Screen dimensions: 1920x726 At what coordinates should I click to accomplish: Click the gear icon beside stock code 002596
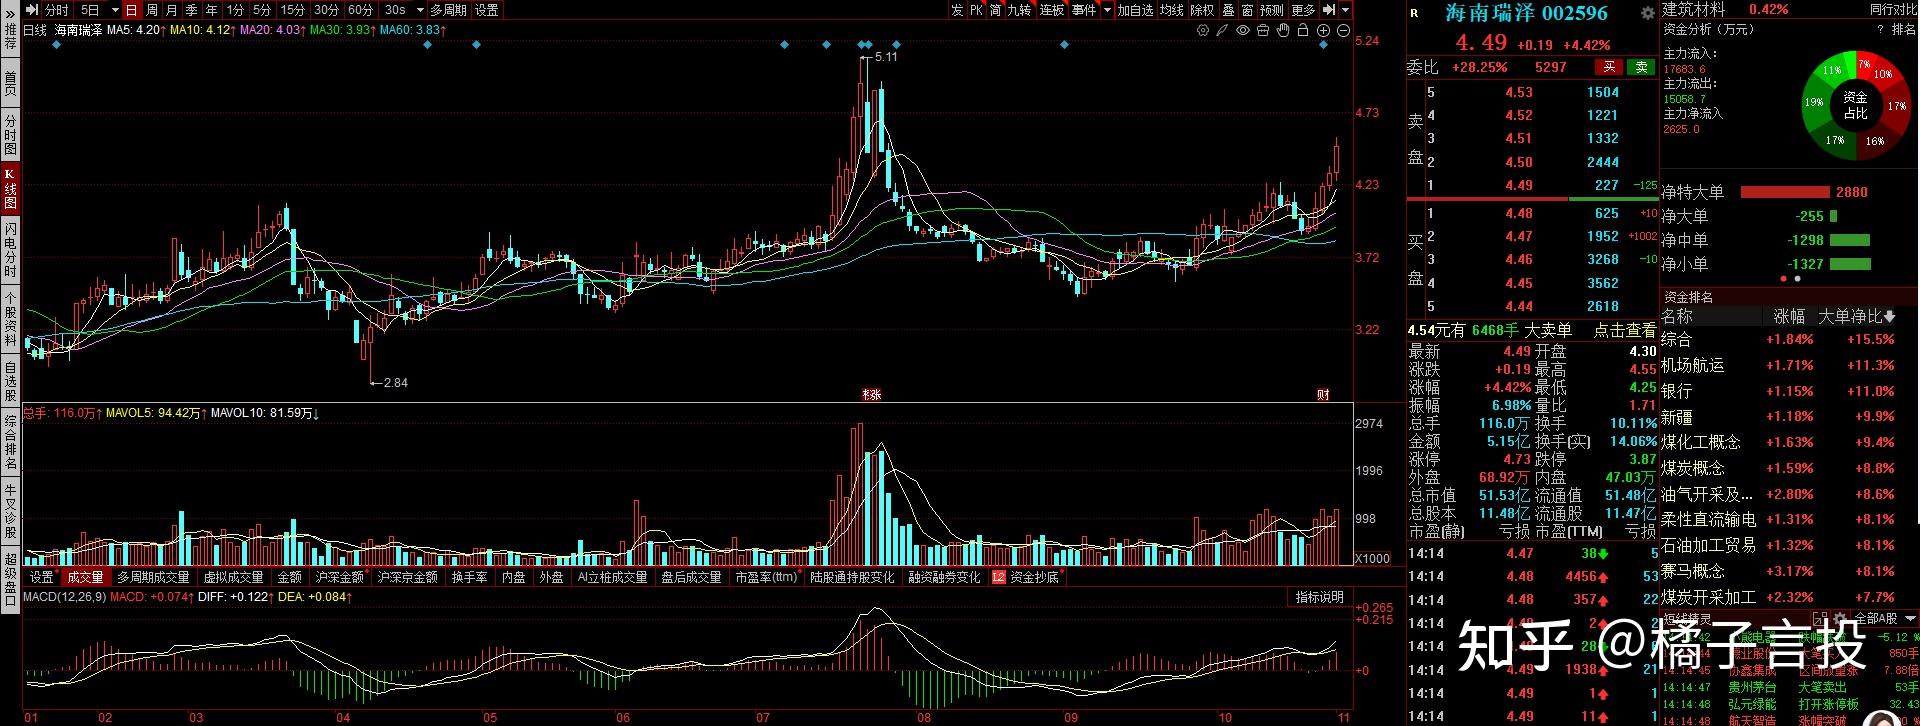1647,14
